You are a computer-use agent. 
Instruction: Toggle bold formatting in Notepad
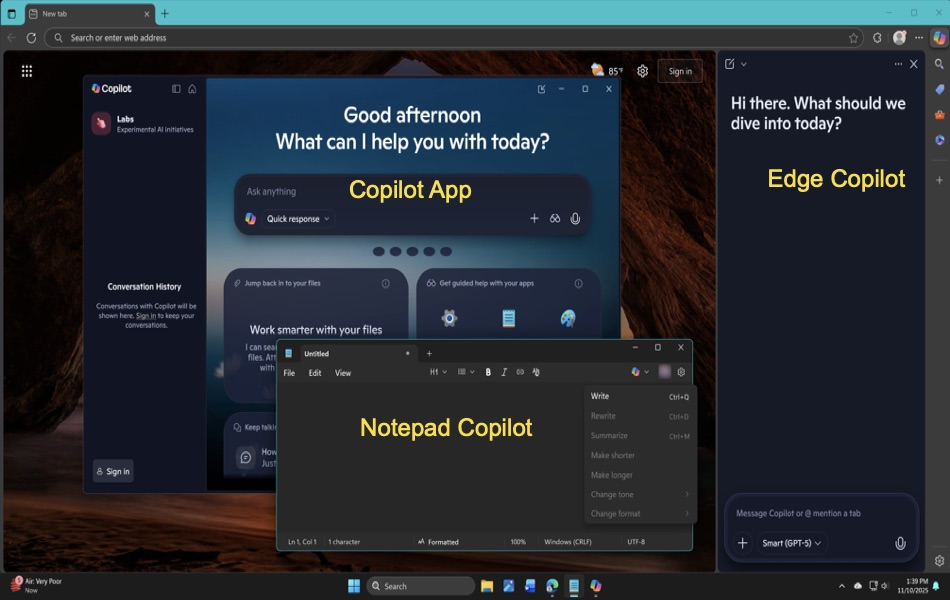[x=488, y=372]
